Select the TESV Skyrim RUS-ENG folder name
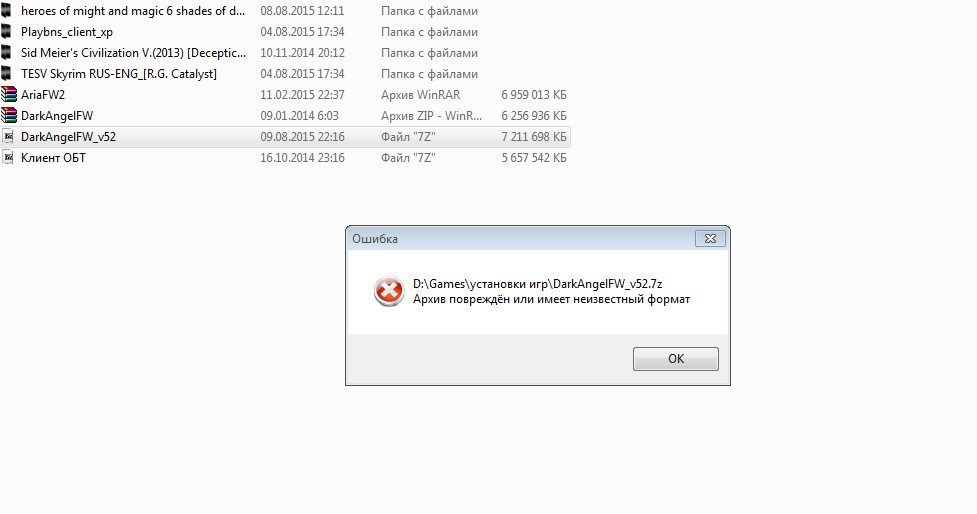The height and width of the screenshot is (514, 977). [119, 74]
